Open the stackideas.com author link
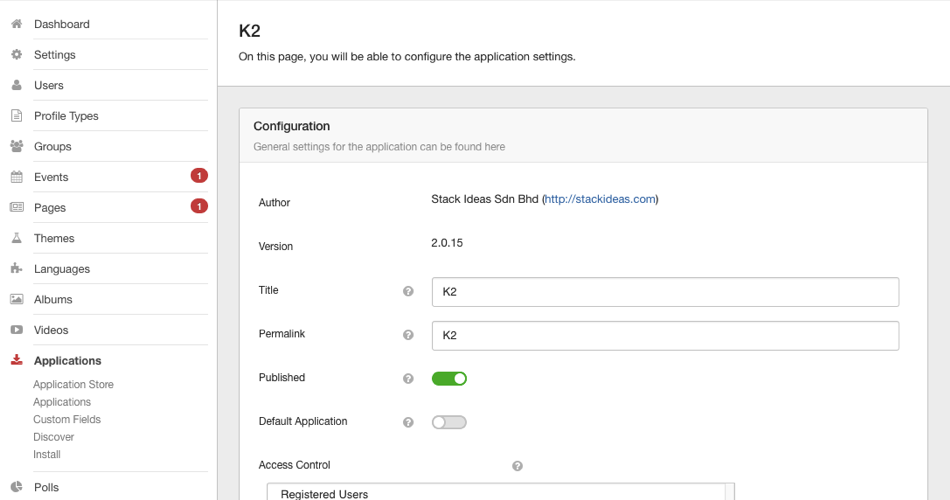 coord(600,199)
